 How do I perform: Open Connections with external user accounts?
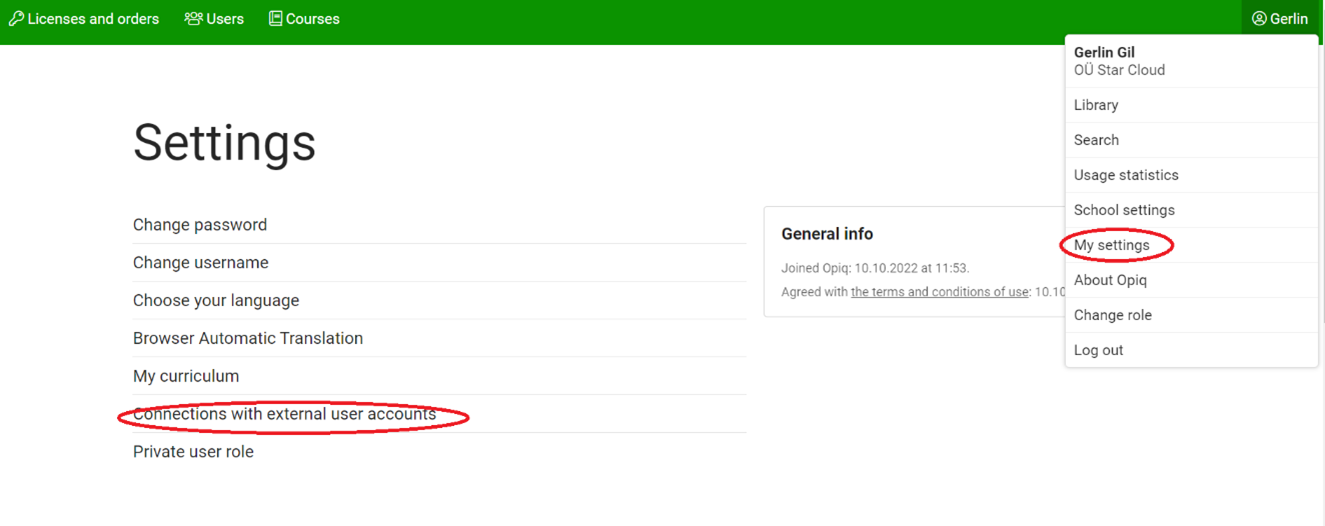[x=284, y=414]
